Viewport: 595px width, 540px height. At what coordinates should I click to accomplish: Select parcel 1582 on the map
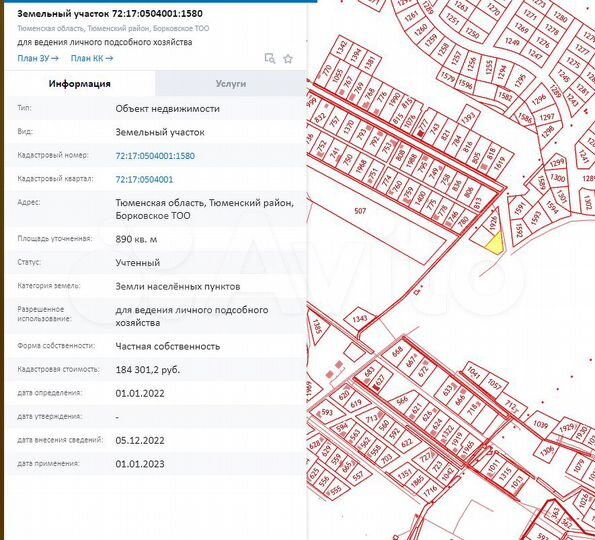point(505,96)
